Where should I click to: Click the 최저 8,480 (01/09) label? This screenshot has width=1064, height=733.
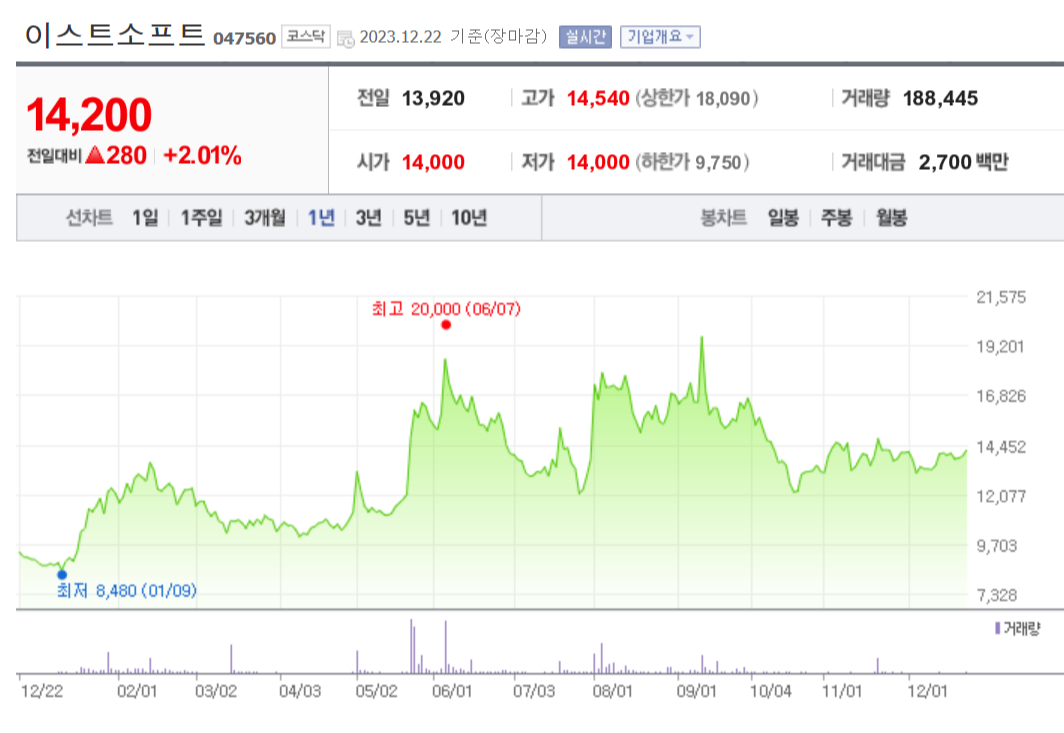[126, 590]
